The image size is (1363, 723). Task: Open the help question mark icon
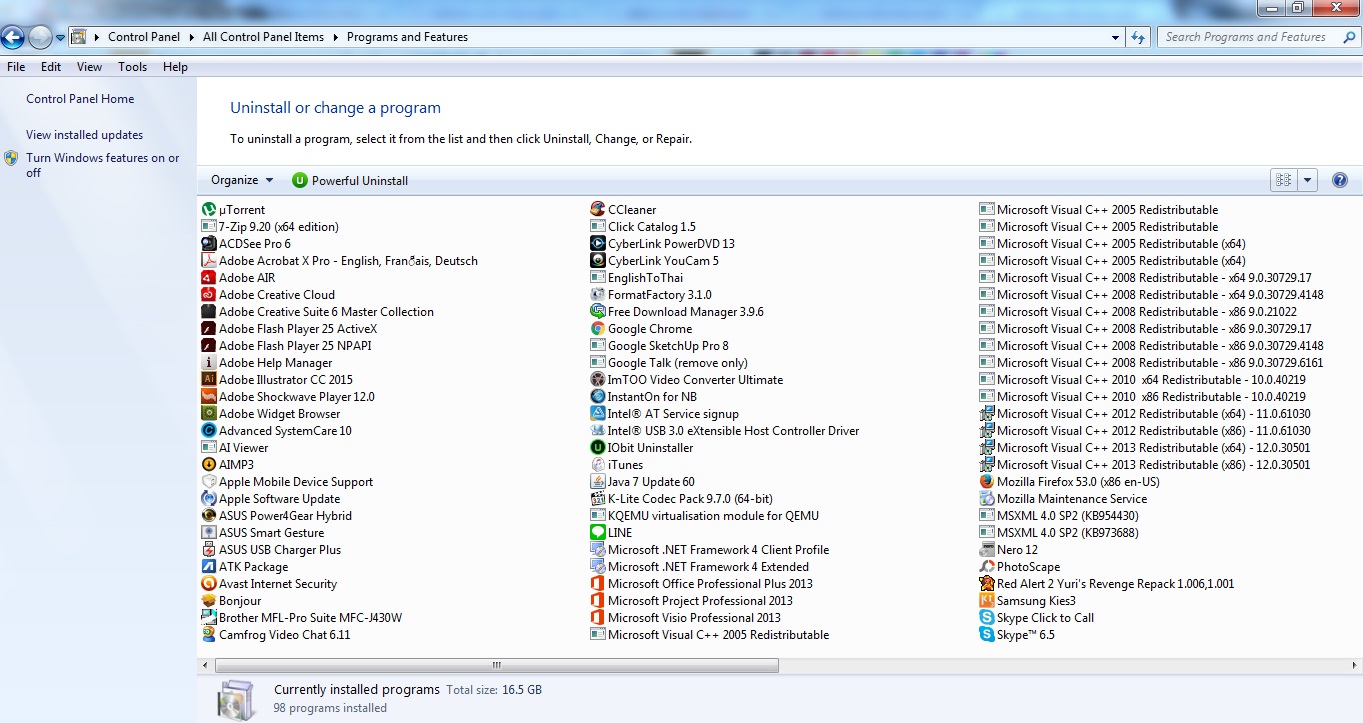pos(1340,181)
